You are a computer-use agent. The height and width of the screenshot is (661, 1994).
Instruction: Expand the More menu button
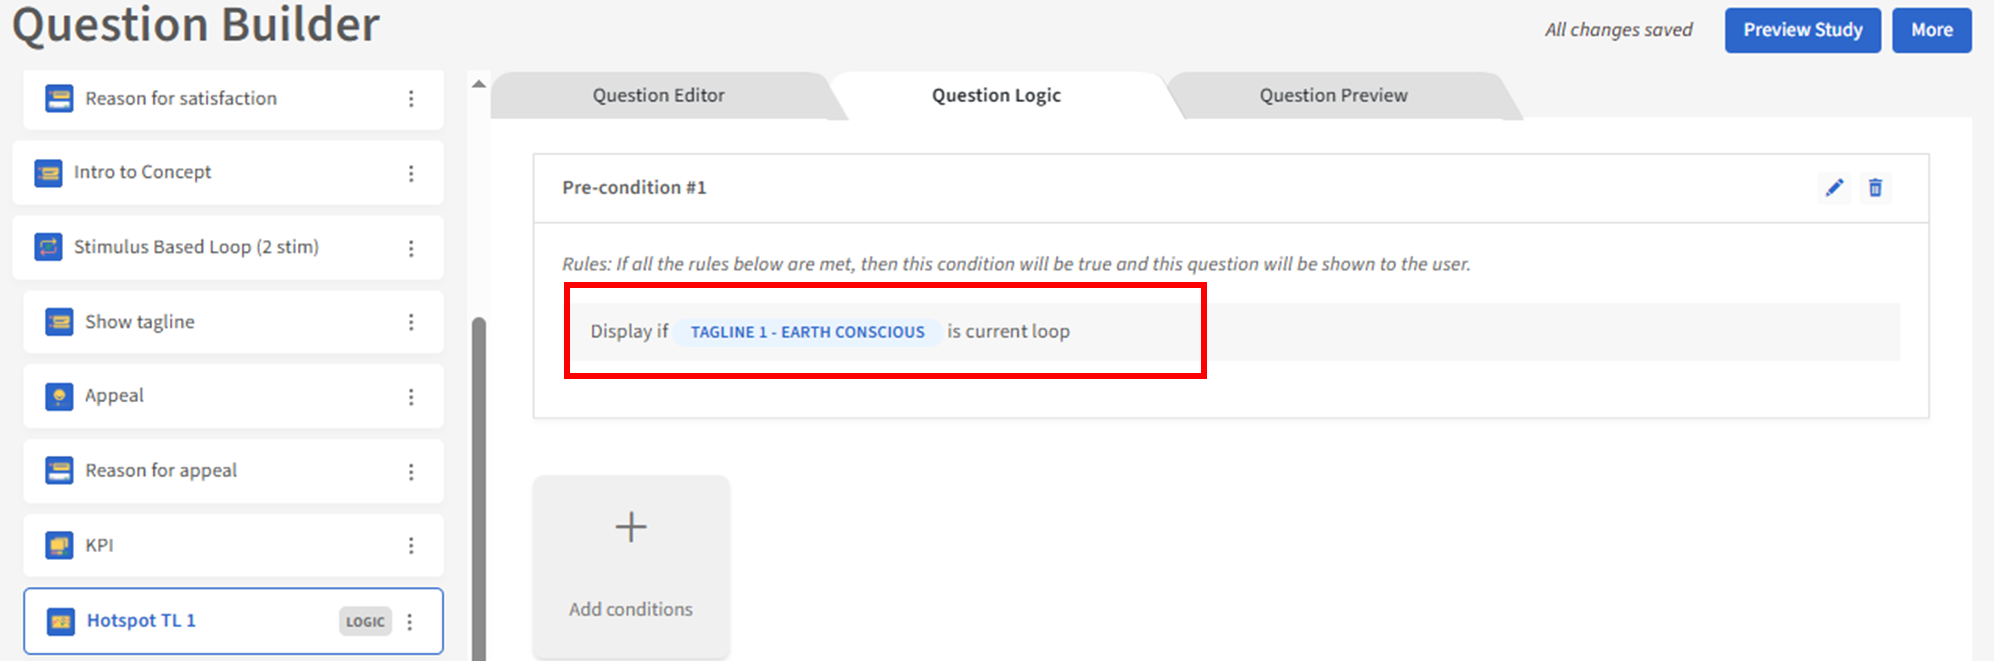pyautogui.click(x=1931, y=30)
